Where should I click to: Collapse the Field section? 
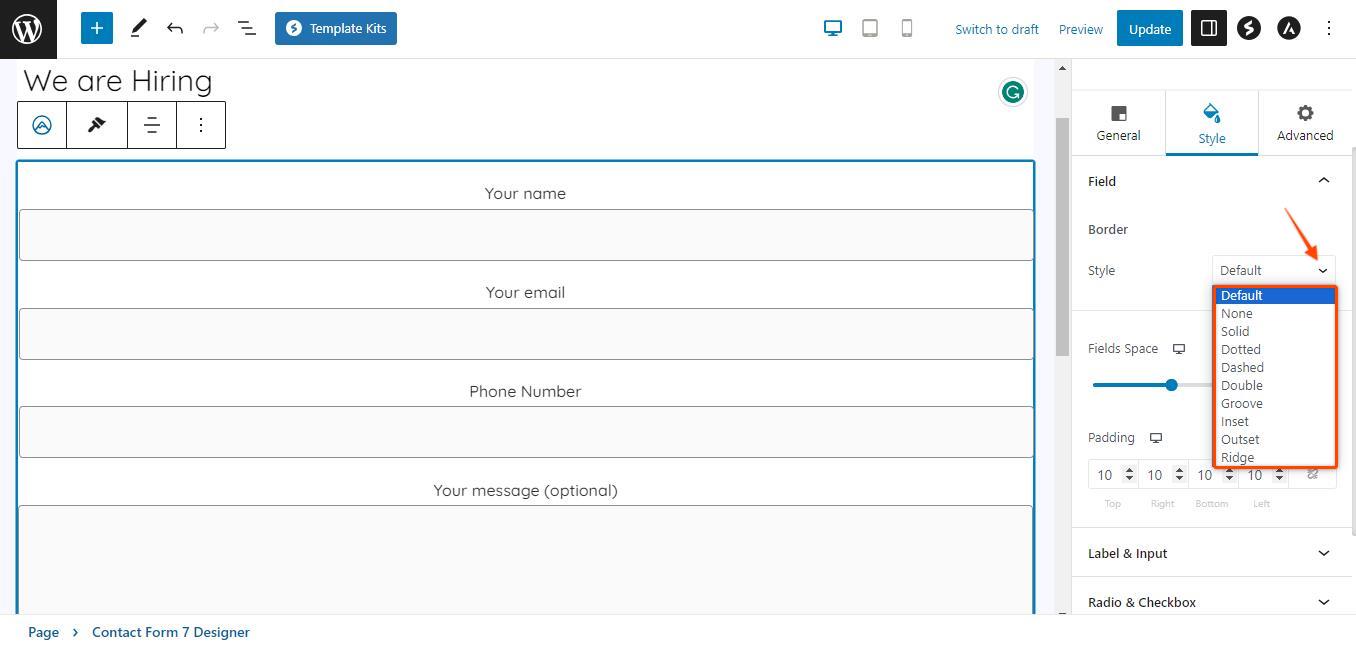pyautogui.click(x=1323, y=181)
